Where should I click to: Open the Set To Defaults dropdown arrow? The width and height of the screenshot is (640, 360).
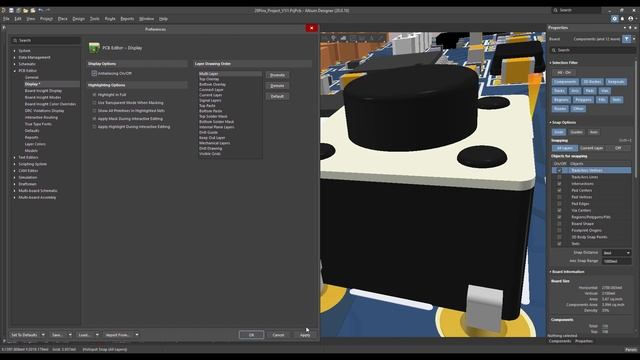click(43, 335)
